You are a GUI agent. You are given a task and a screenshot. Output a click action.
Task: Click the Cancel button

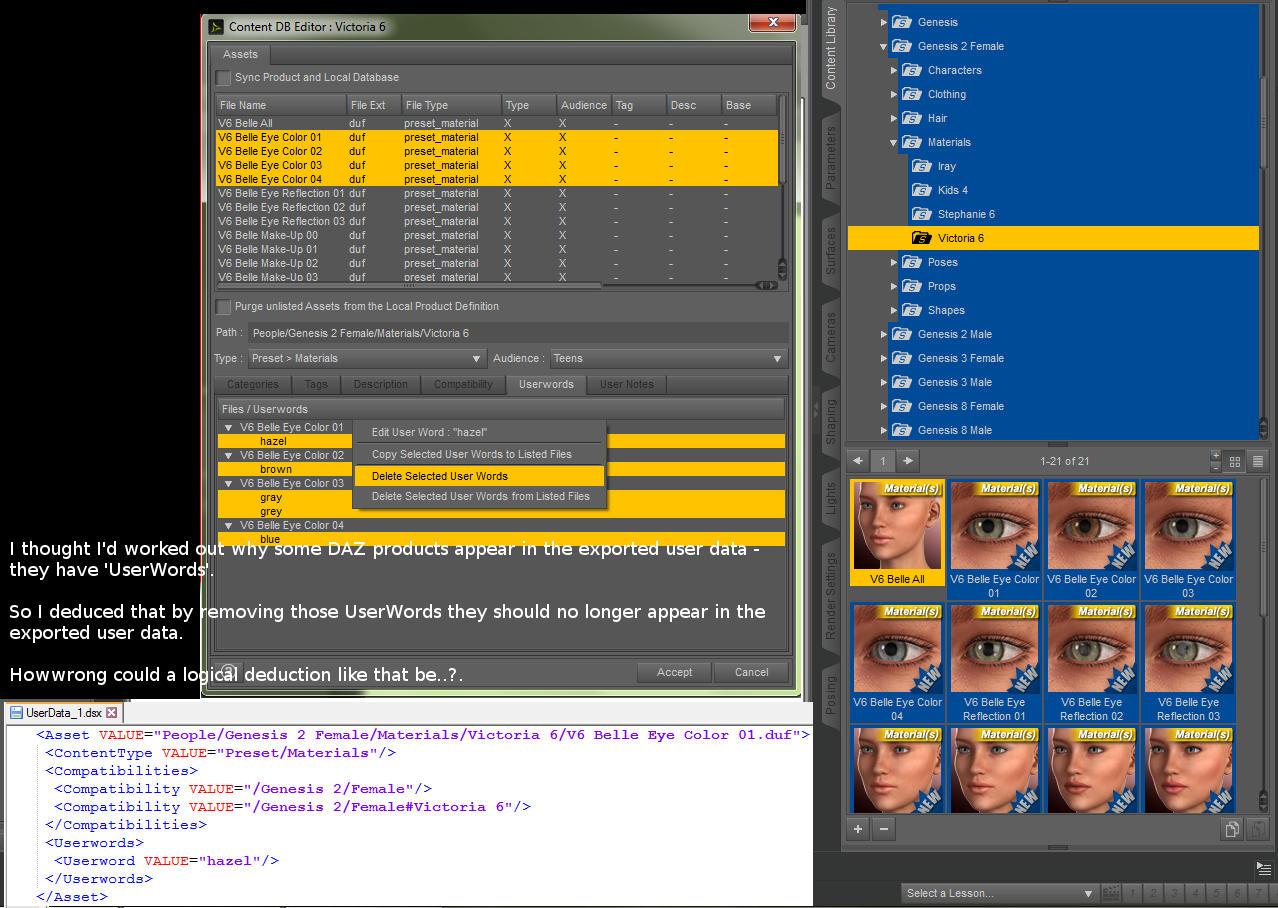751,672
